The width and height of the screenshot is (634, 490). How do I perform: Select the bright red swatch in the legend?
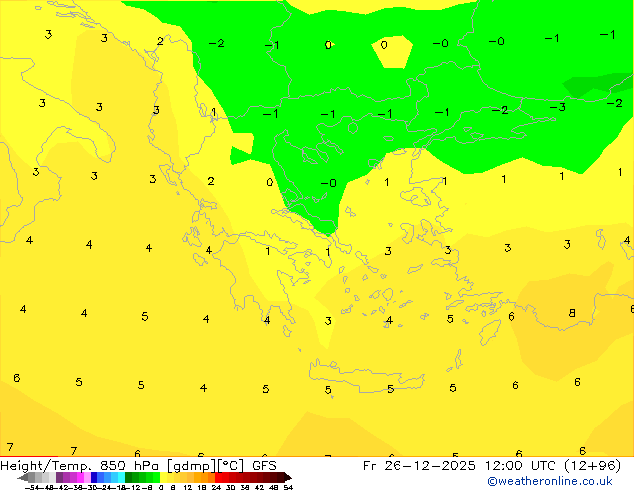coord(218,477)
